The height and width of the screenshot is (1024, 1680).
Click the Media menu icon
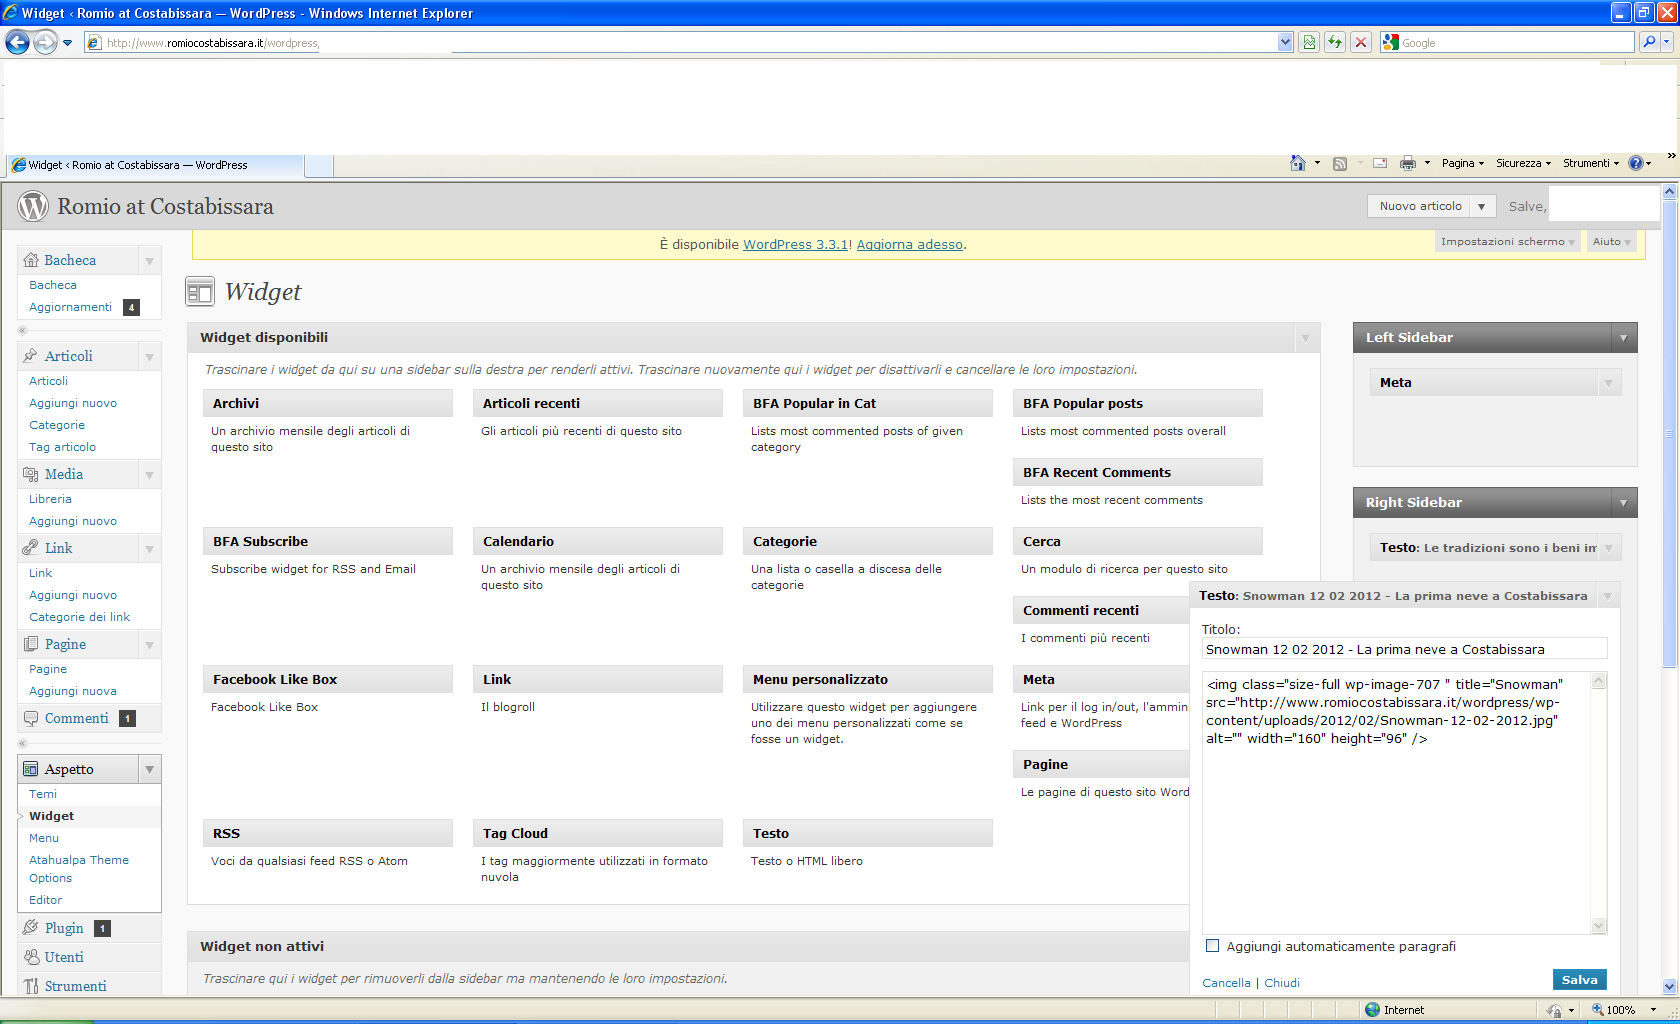pos(31,474)
